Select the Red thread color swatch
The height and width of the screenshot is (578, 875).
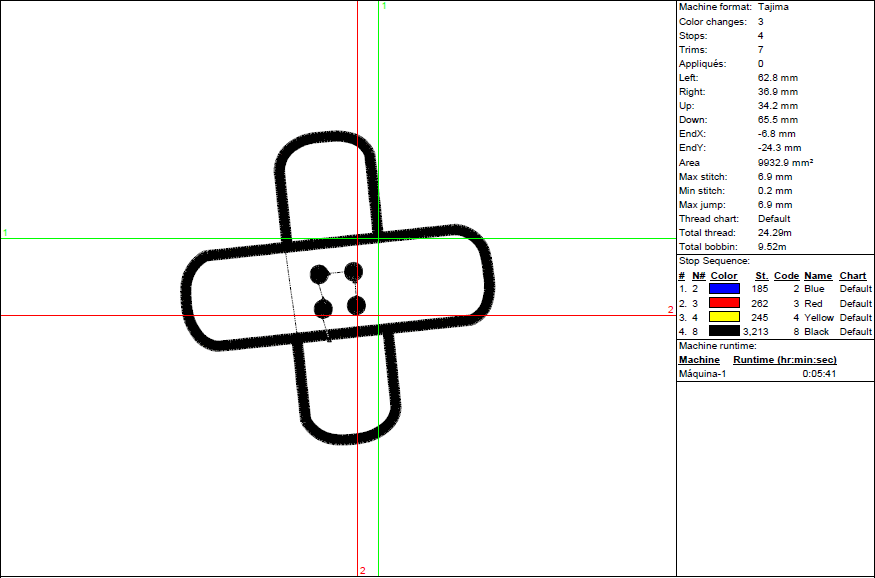pos(725,303)
